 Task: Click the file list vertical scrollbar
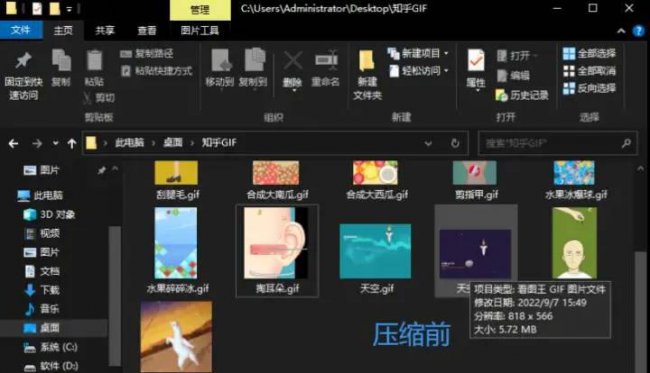(640, 311)
